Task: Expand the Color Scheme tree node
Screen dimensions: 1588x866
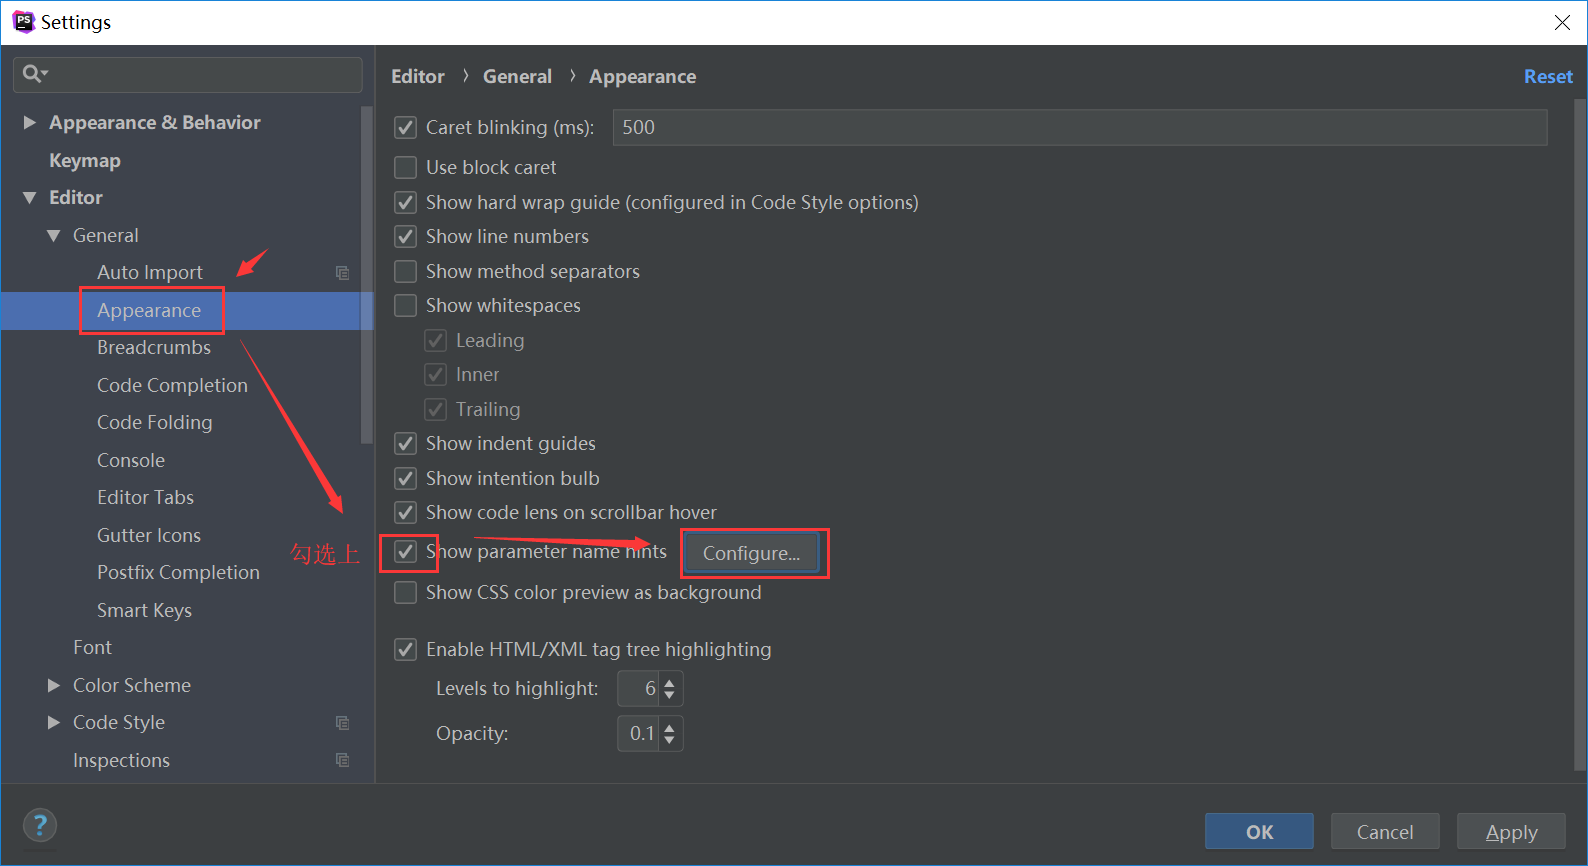Action: coord(54,686)
